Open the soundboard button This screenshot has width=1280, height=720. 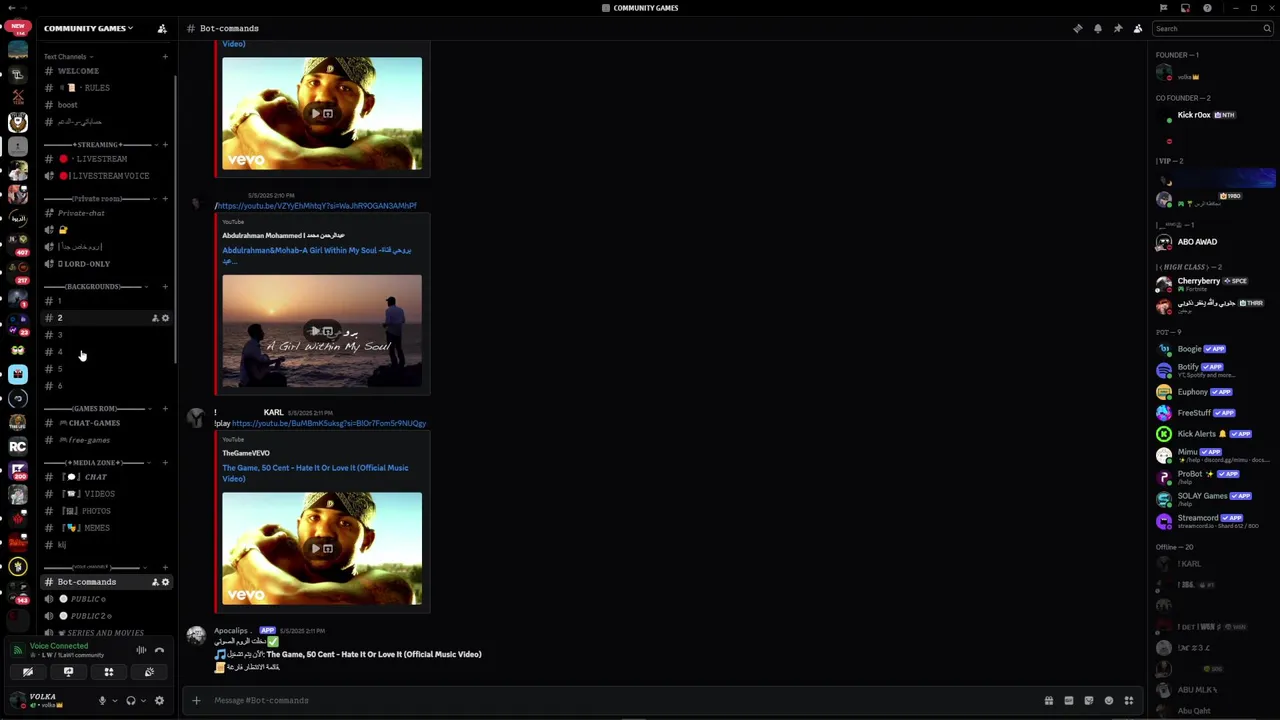149,672
